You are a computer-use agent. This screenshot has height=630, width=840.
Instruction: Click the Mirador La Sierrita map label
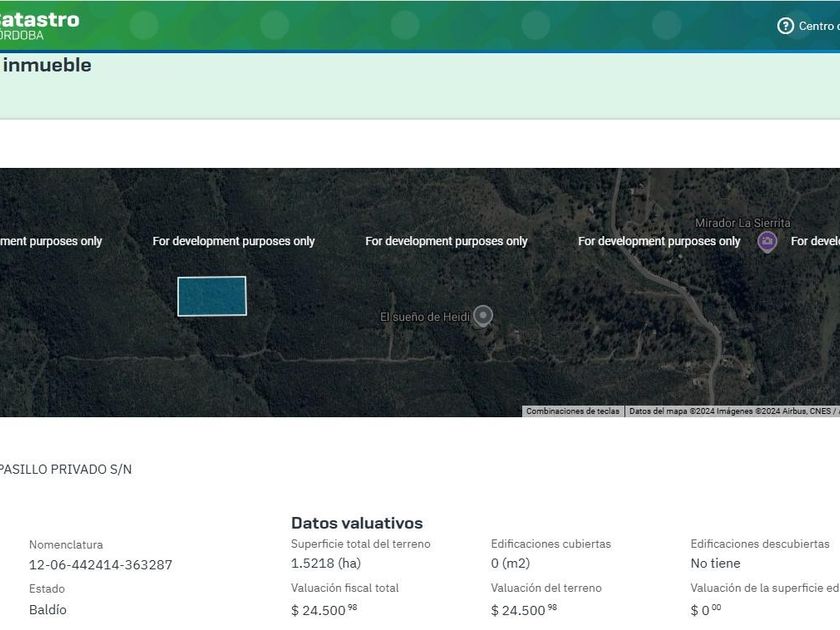click(x=742, y=223)
